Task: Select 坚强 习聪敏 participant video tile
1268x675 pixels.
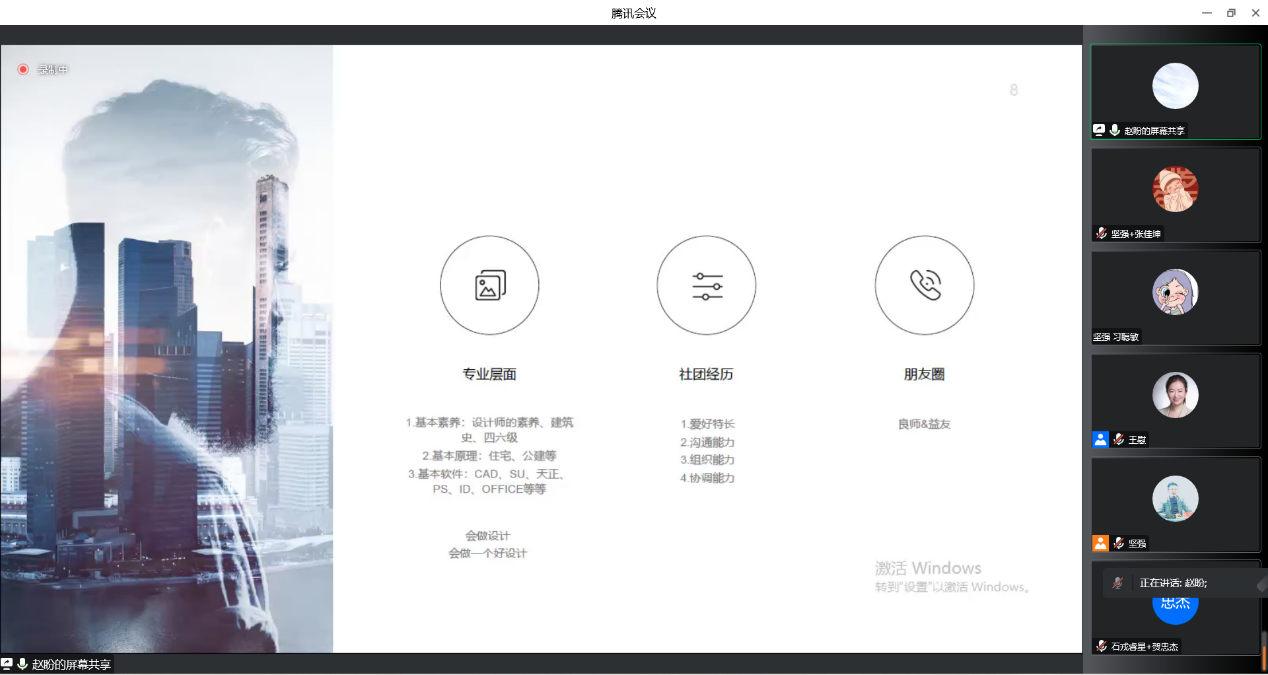Action: coord(1175,297)
